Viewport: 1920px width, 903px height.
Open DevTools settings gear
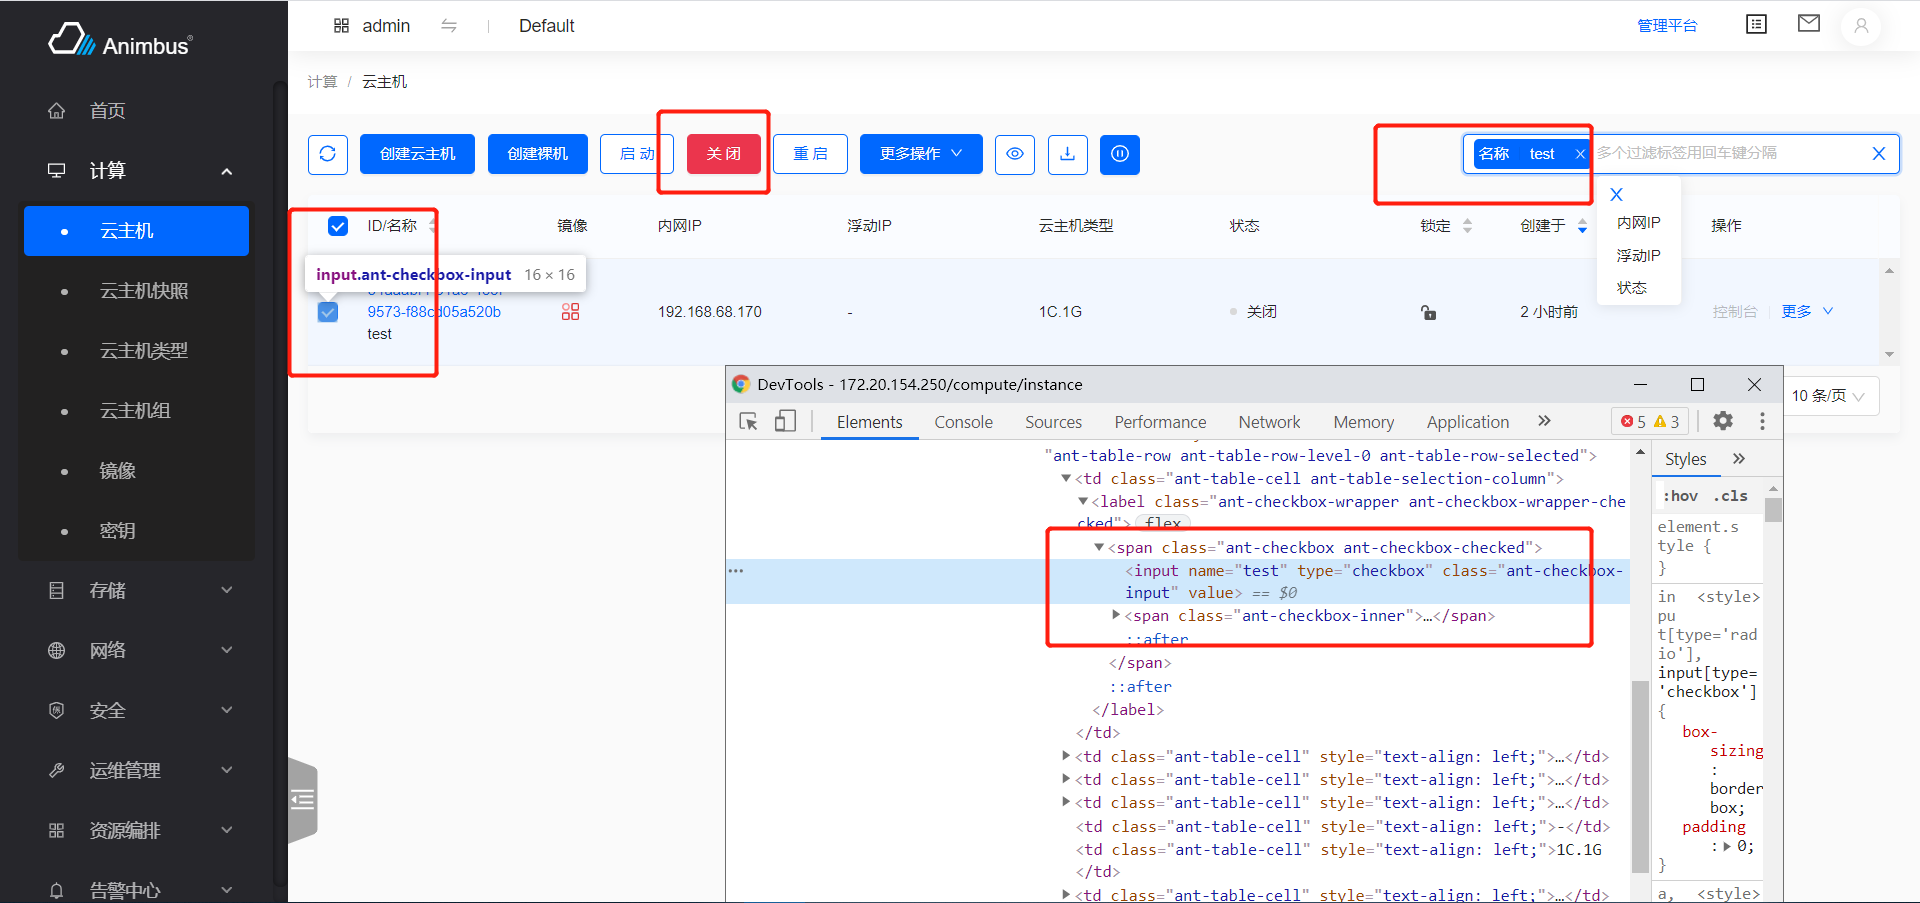point(1722,421)
